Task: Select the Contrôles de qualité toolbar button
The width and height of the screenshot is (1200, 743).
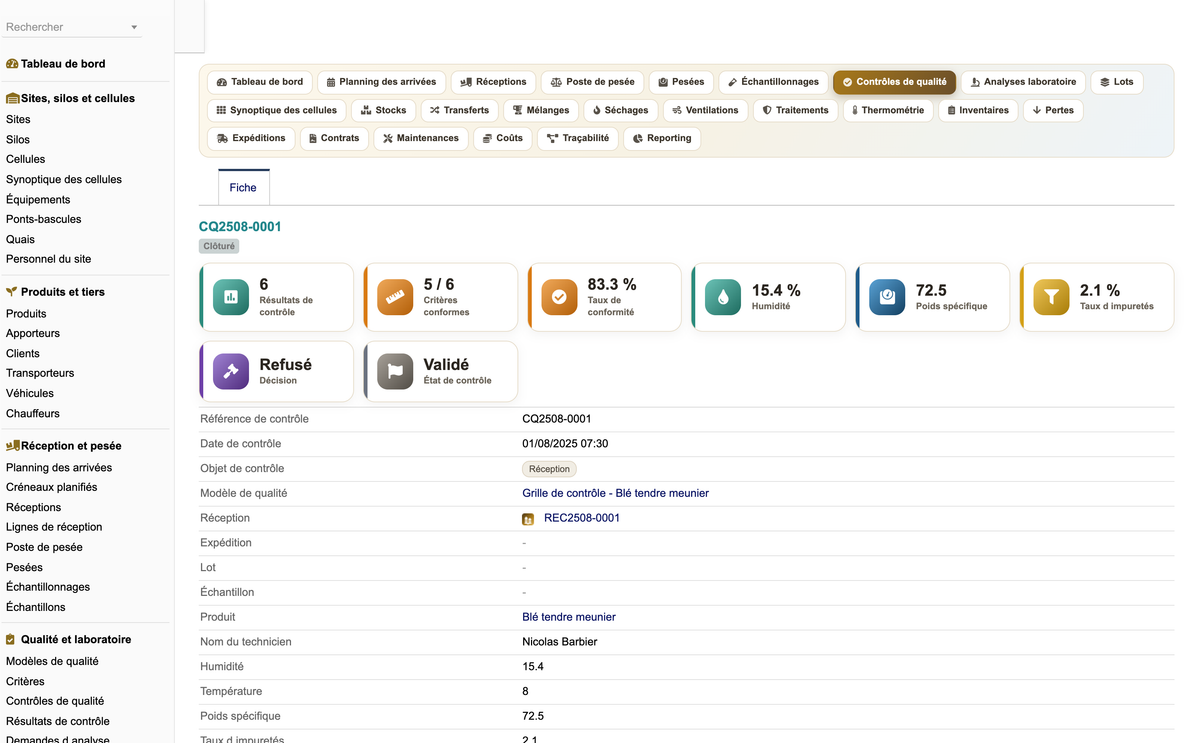Action: tap(894, 82)
